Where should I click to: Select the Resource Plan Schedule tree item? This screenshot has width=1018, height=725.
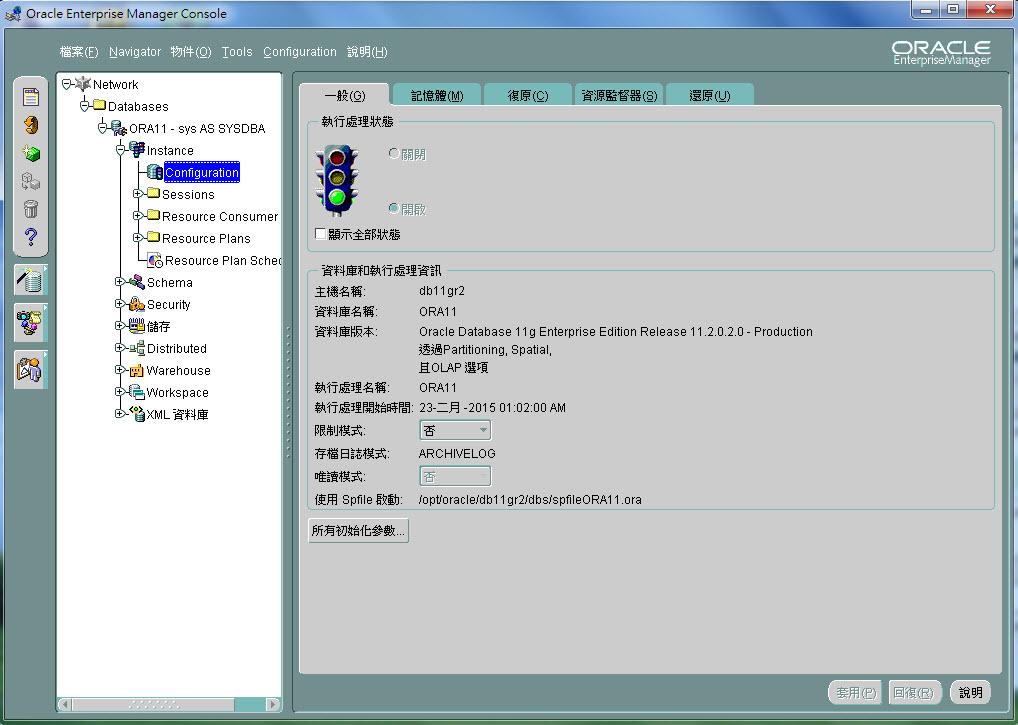point(223,260)
